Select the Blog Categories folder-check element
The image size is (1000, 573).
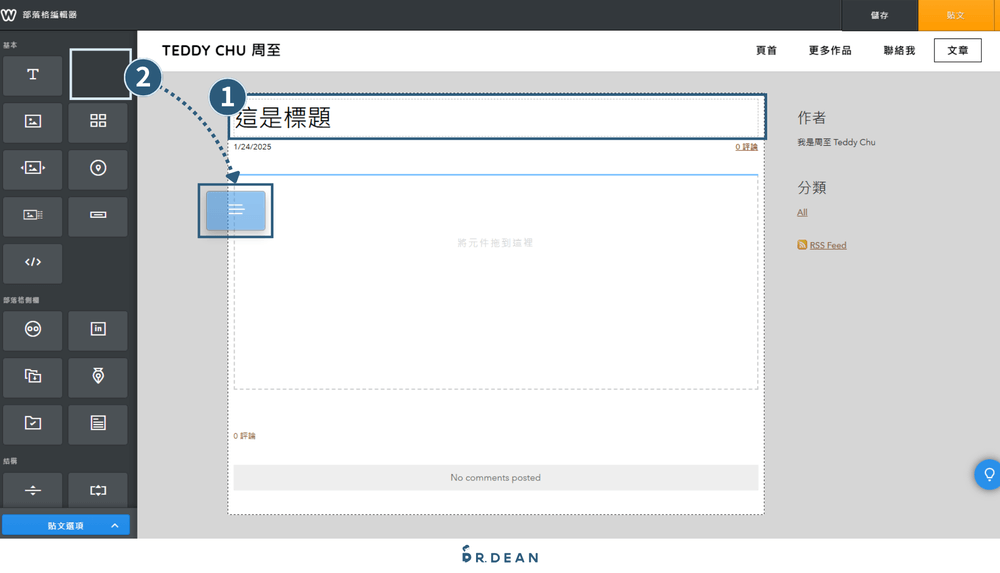tap(33, 424)
